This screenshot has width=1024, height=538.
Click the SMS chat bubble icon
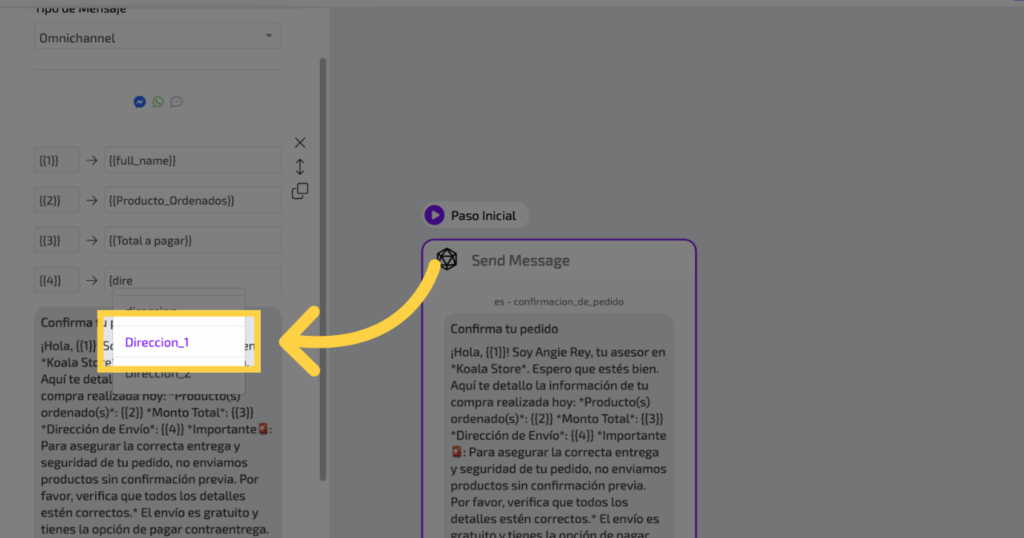pyautogui.click(x=176, y=102)
